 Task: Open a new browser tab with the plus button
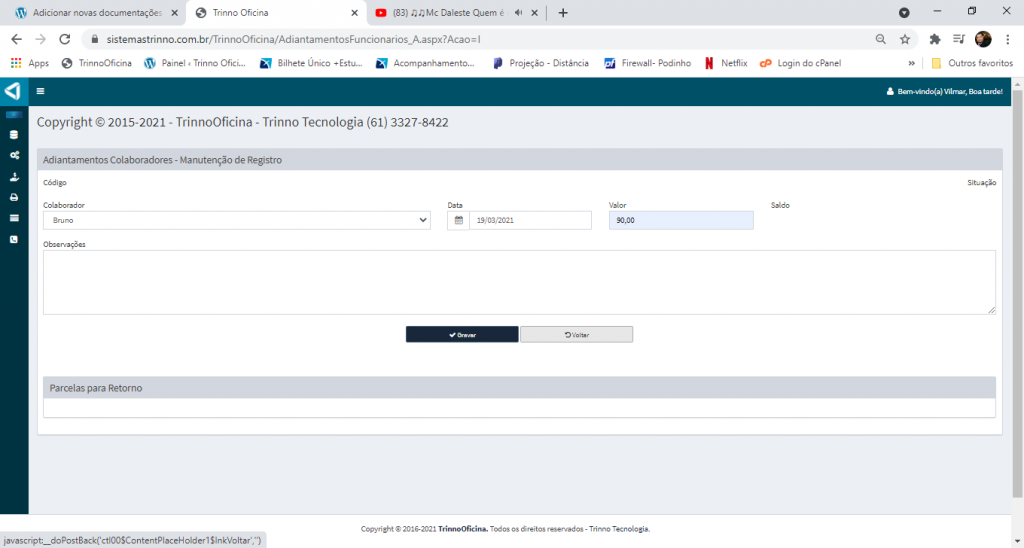click(563, 12)
